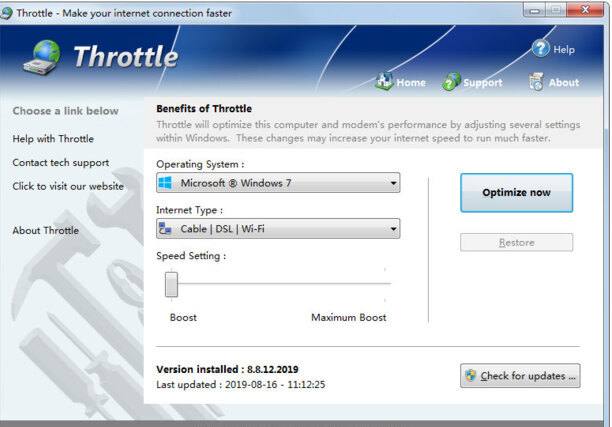Expand the Internet Type dropdown arrow
Image resolution: width=612 pixels, height=427 pixels.
[393, 229]
